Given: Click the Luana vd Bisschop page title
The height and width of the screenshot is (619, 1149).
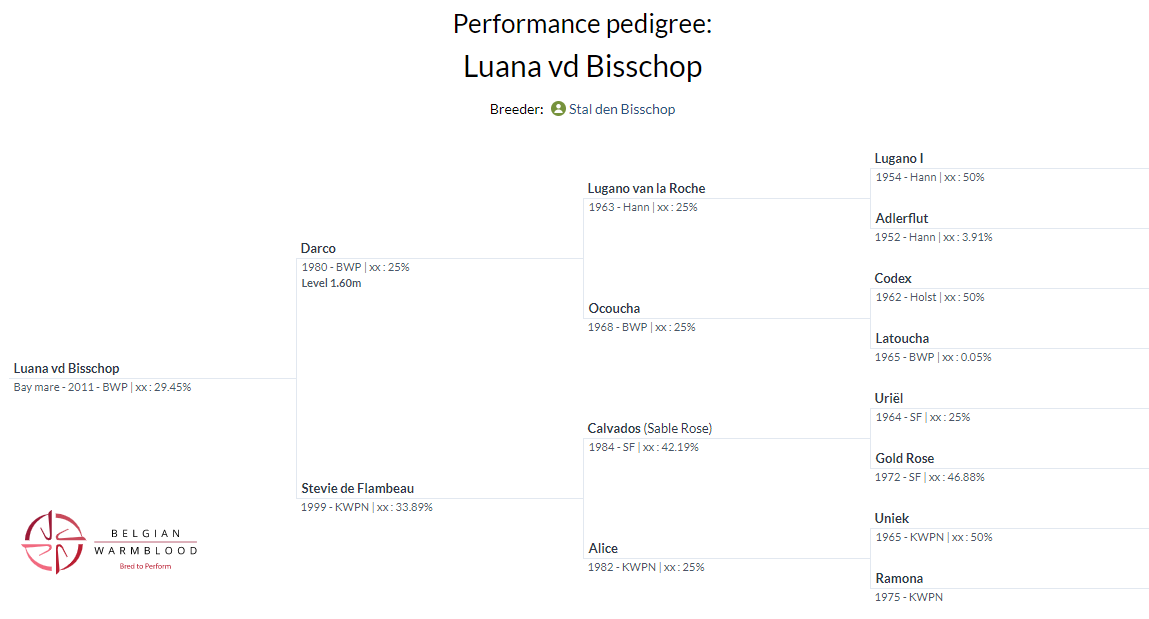Looking at the screenshot, I should 582,66.
